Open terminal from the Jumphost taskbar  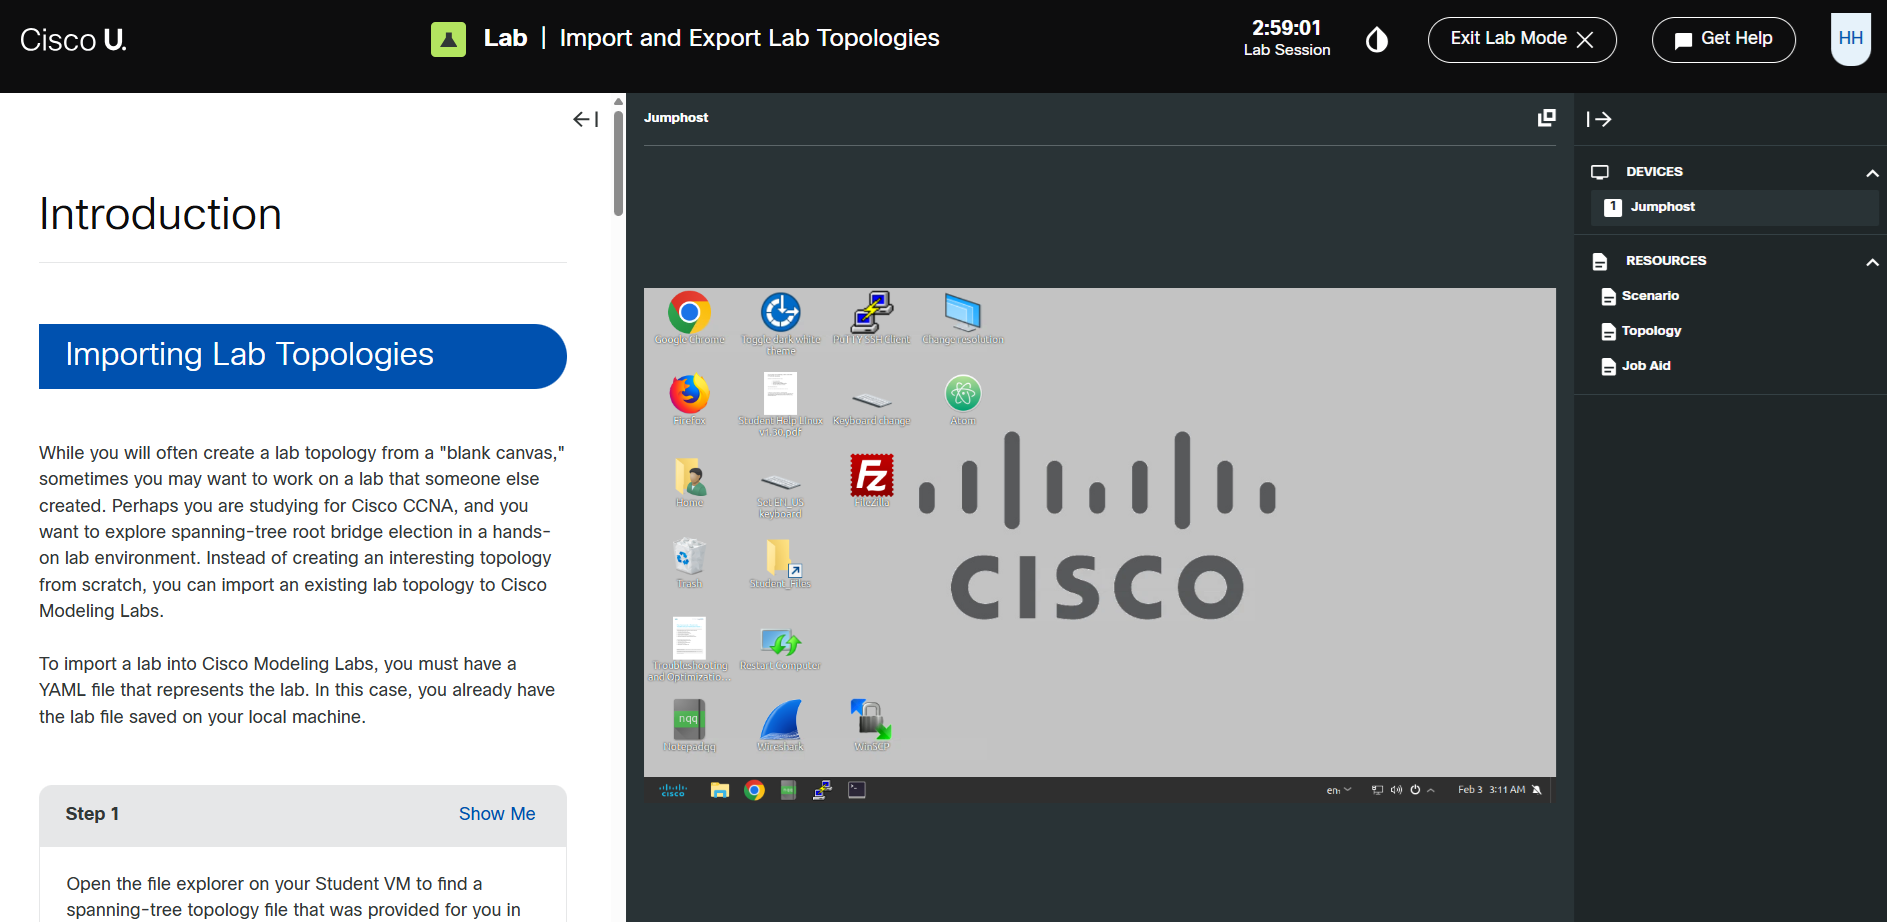point(857,790)
